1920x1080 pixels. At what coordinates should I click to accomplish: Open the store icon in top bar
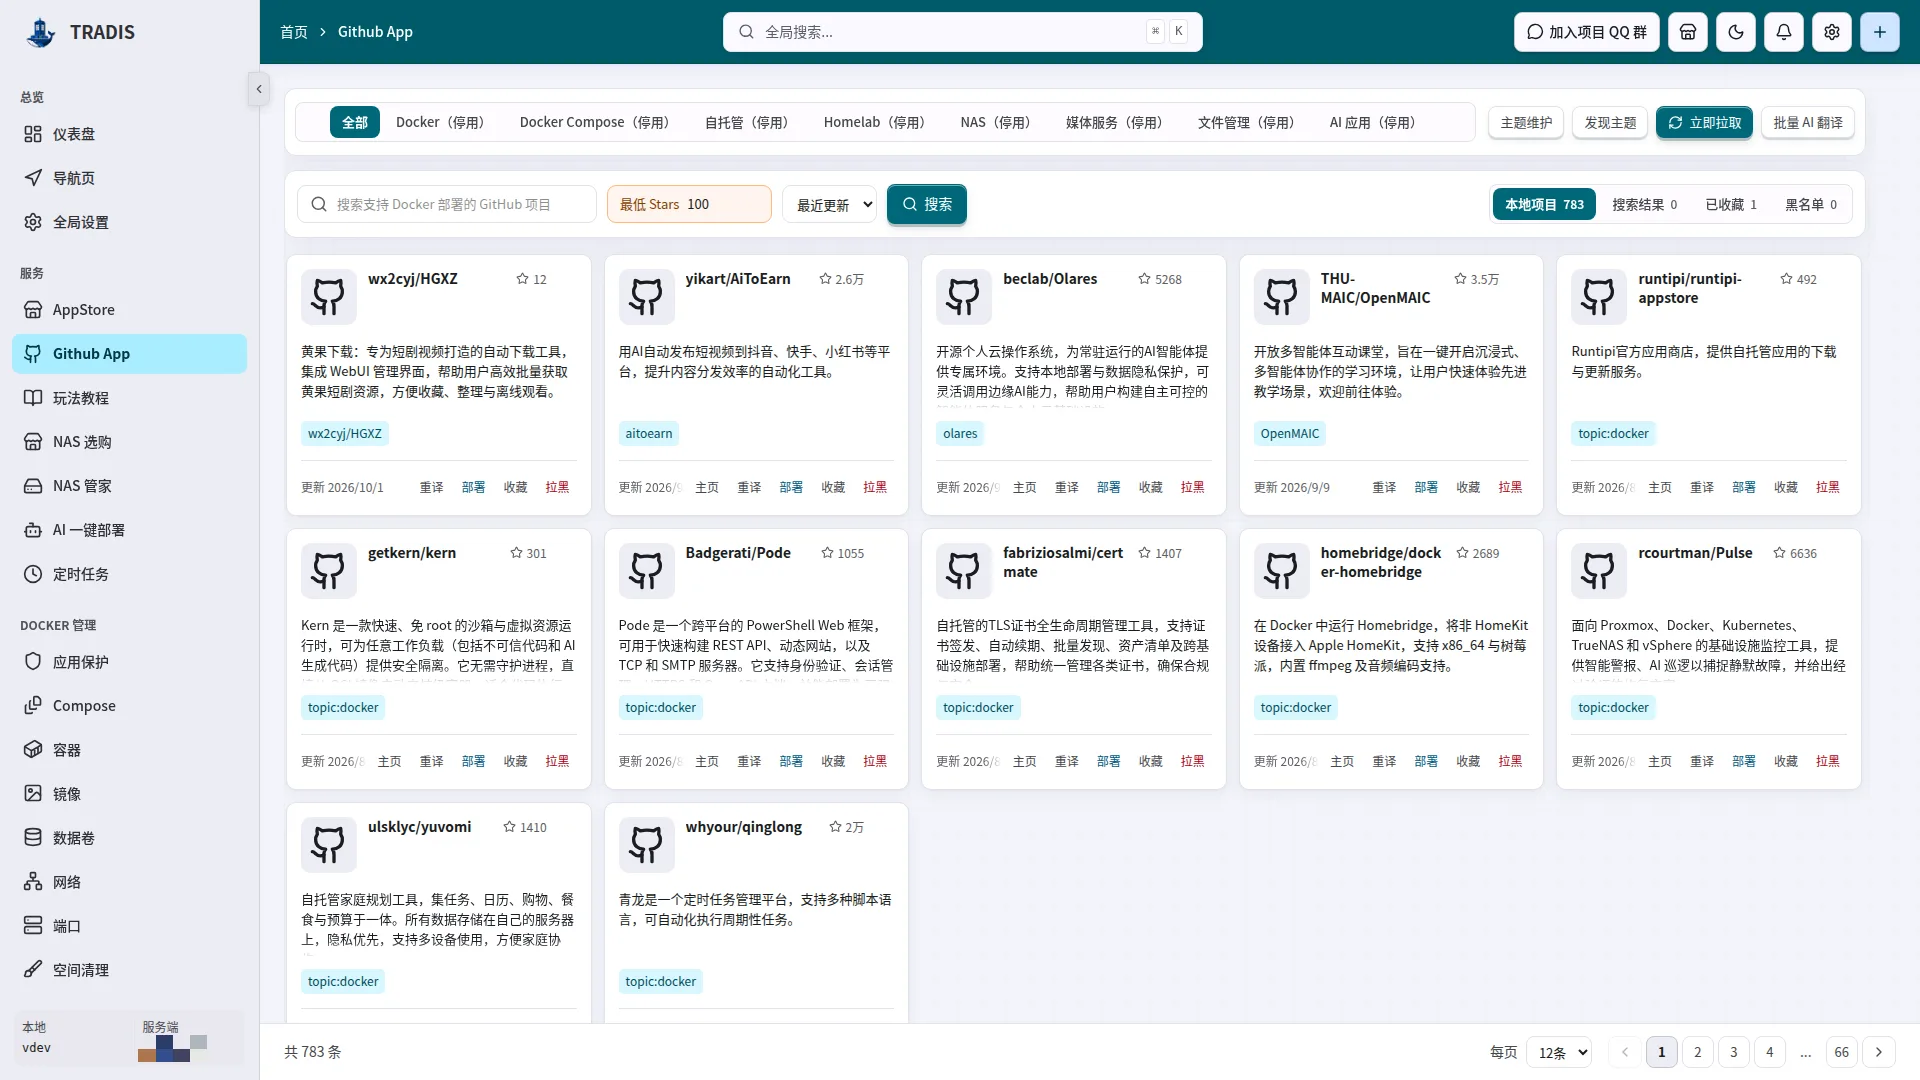[1688, 32]
